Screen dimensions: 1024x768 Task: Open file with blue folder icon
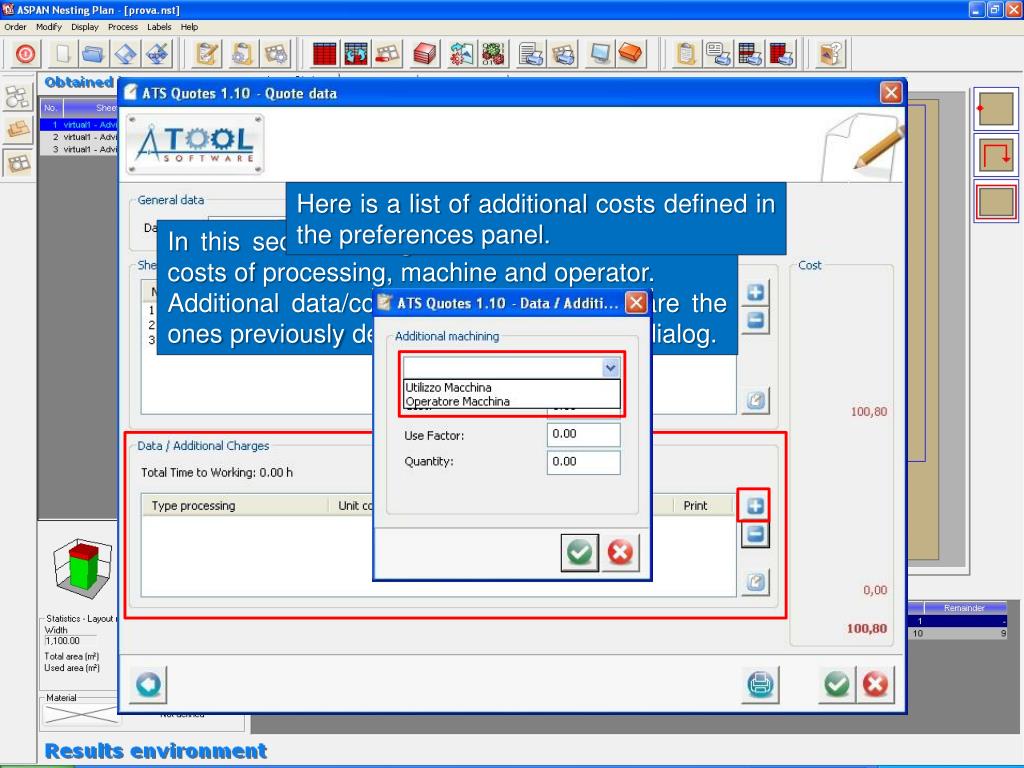click(93, 54)
